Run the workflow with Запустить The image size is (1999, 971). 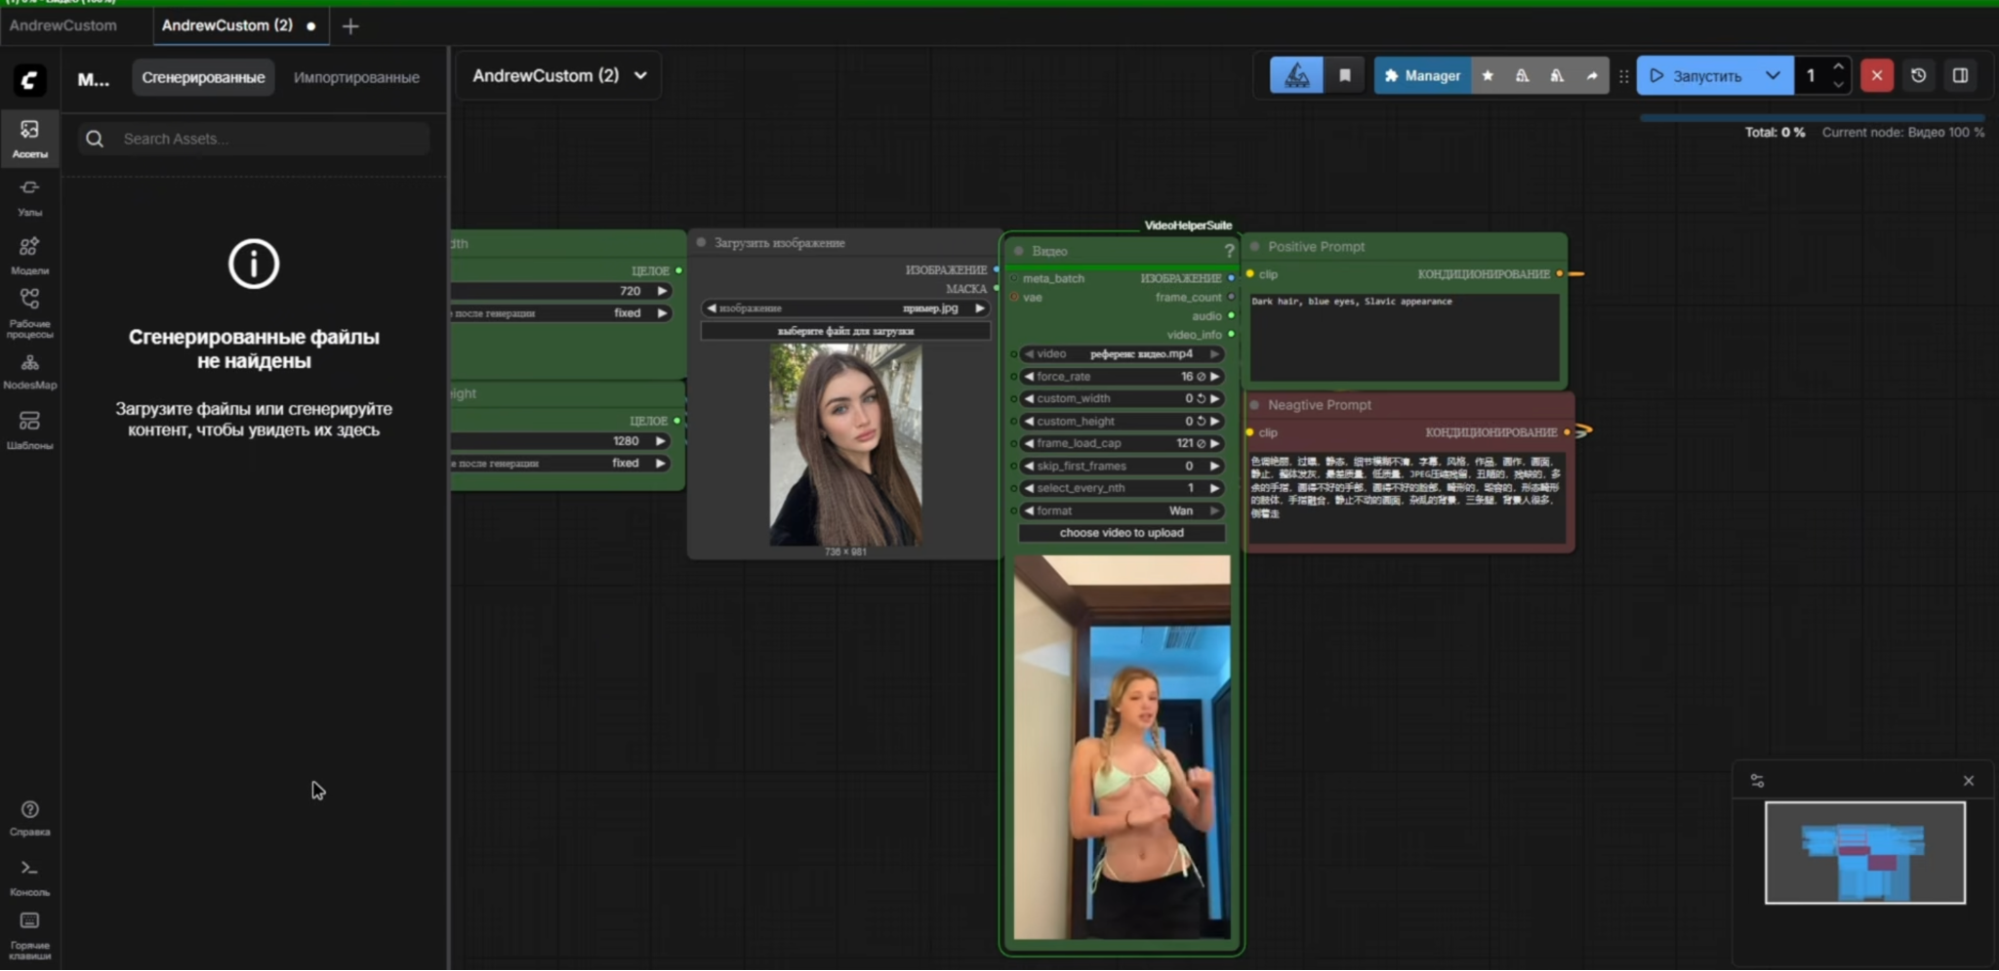tap(1696, 76)
